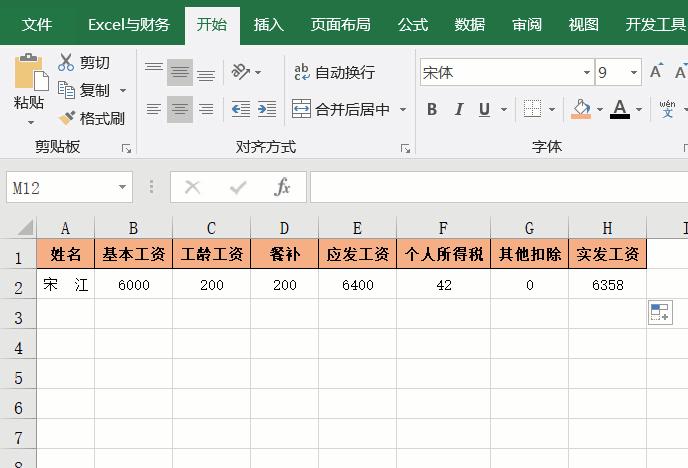Click the font size field showing 9
Viewport: 688px width, 468px height.
(611, 73)
